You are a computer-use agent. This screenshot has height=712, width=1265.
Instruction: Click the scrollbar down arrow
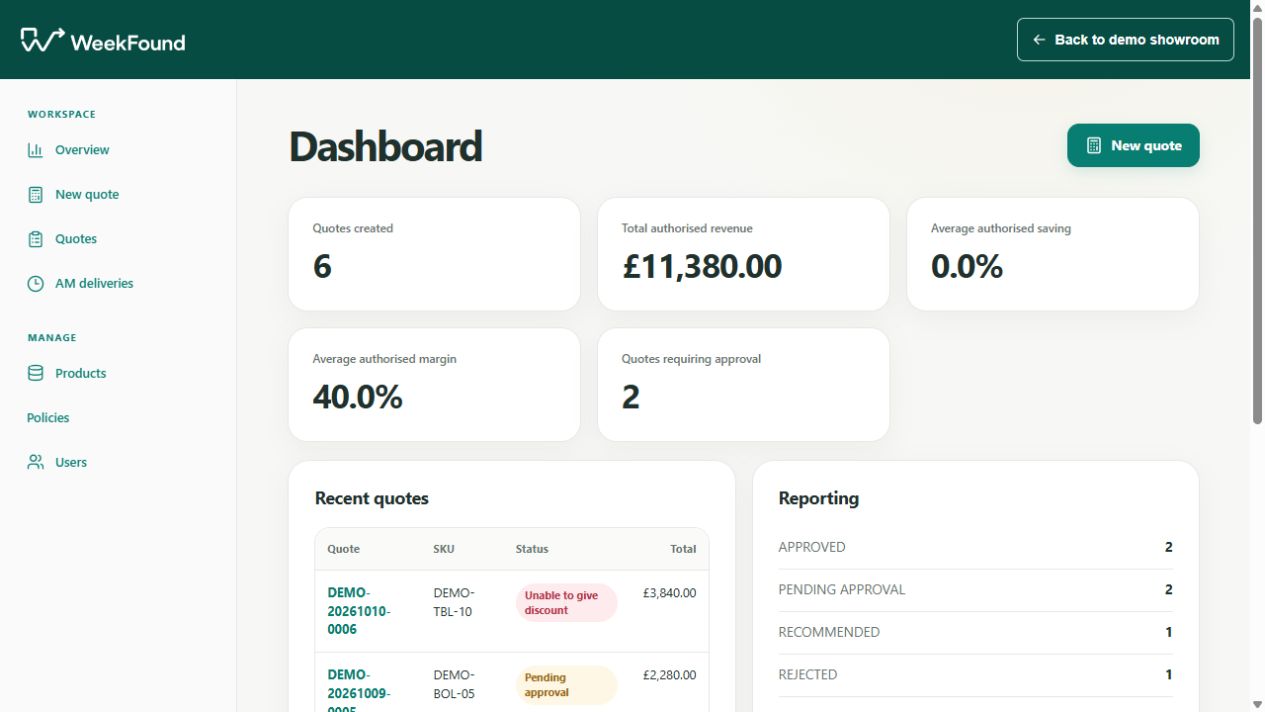point(1257,705)
